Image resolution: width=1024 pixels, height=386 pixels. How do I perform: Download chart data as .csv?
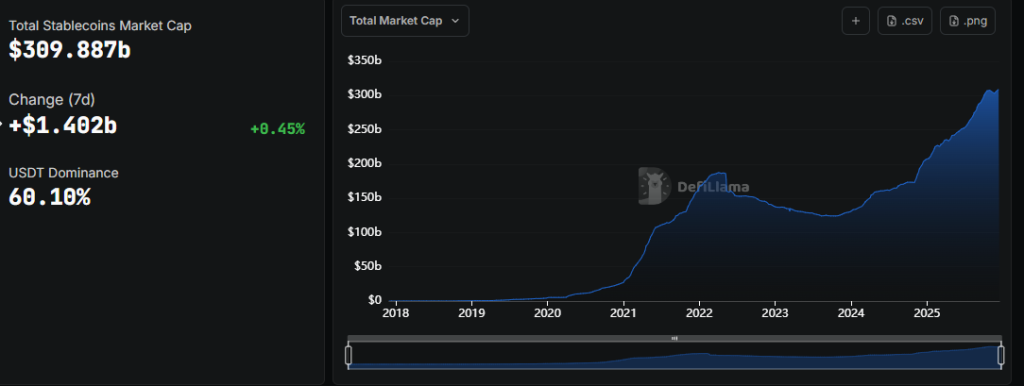click(x=904, y=21)
